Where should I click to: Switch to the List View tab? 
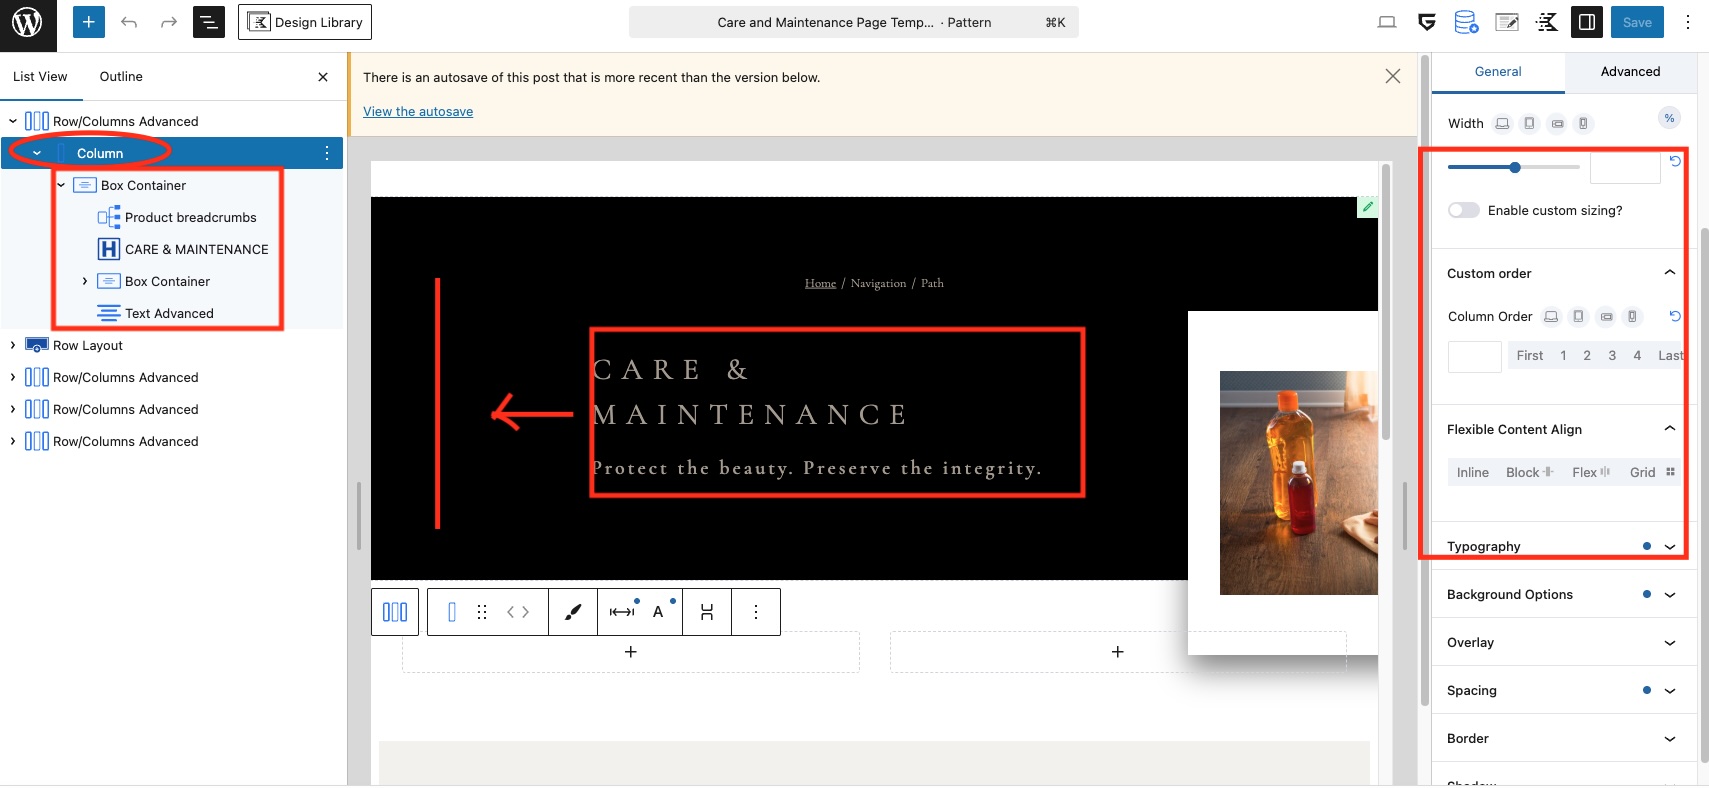[40, 76]
